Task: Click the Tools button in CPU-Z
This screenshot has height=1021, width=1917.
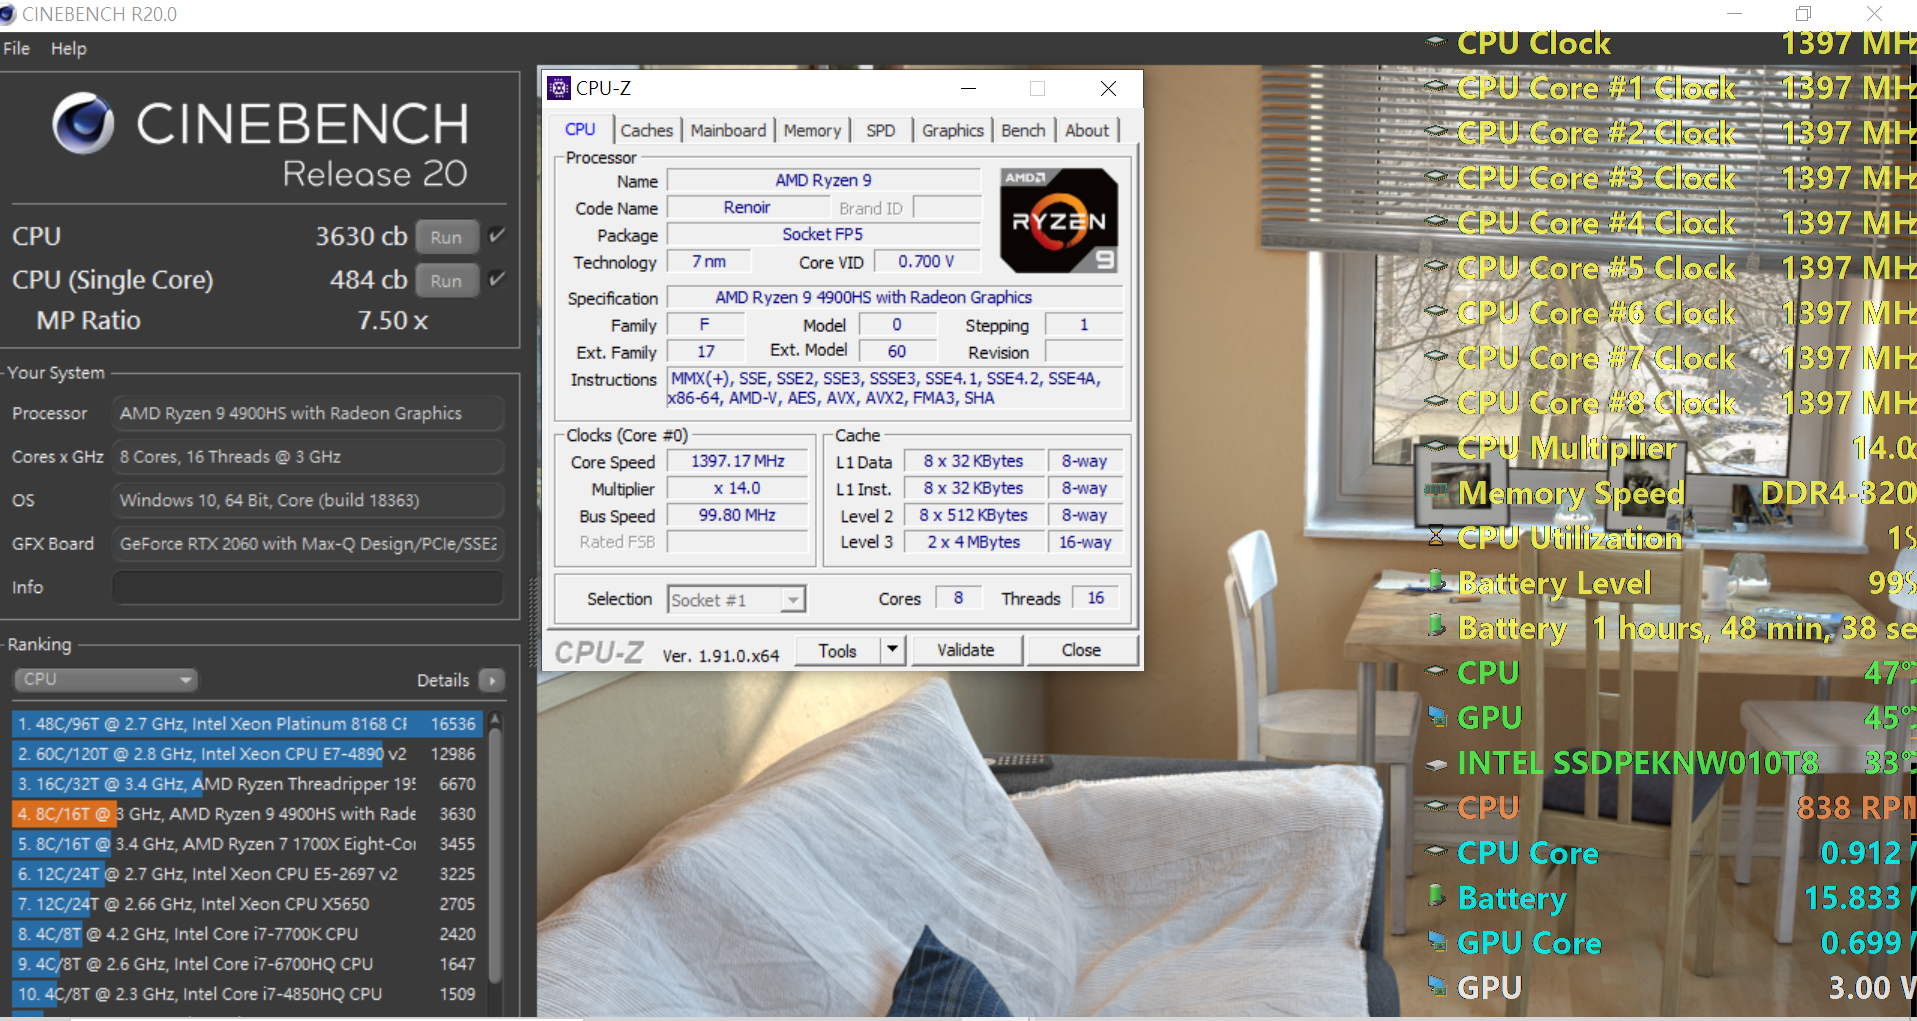Action: (838, 650)
